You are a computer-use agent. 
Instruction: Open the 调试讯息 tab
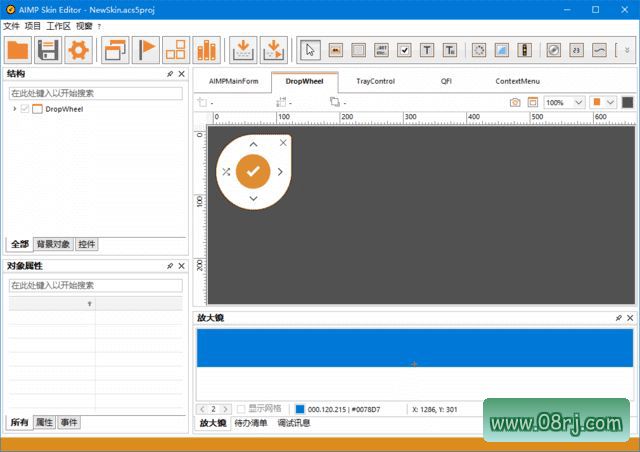tap(294, 423)
